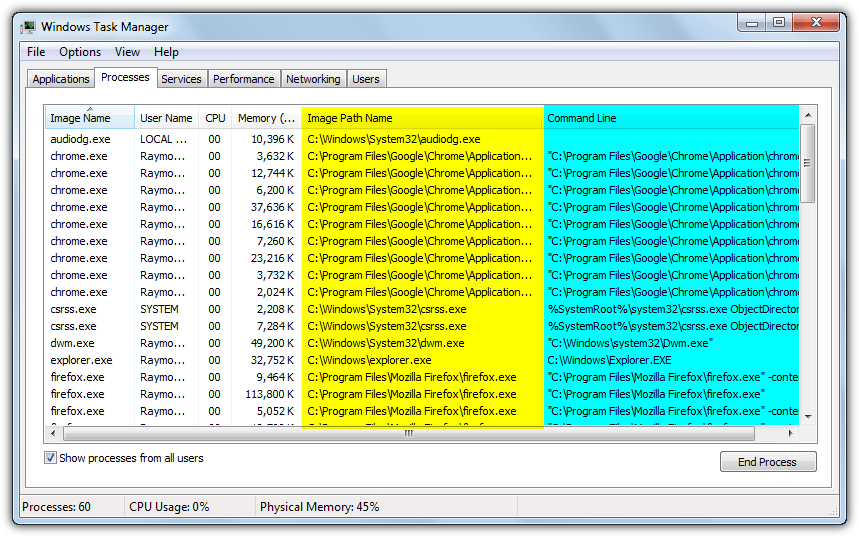Open the View menu
This screenshot has height=536, width=859.
[127, 52]
